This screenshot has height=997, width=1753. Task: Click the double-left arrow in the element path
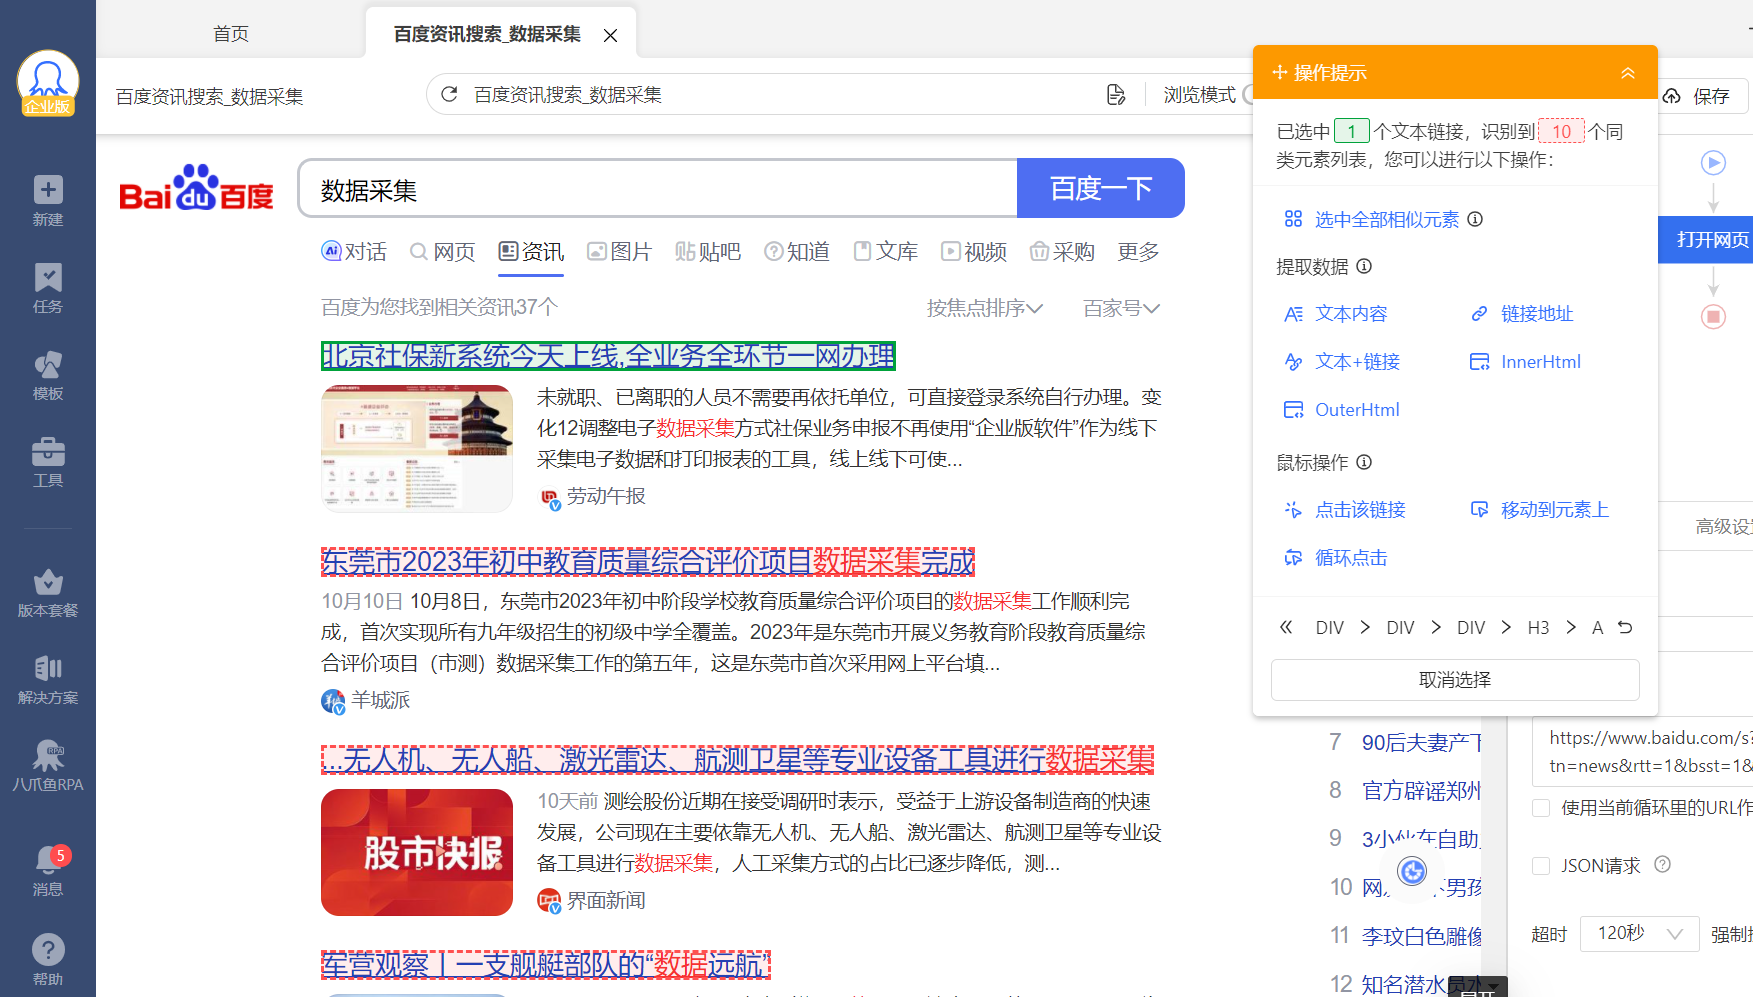pos(1286,627)
